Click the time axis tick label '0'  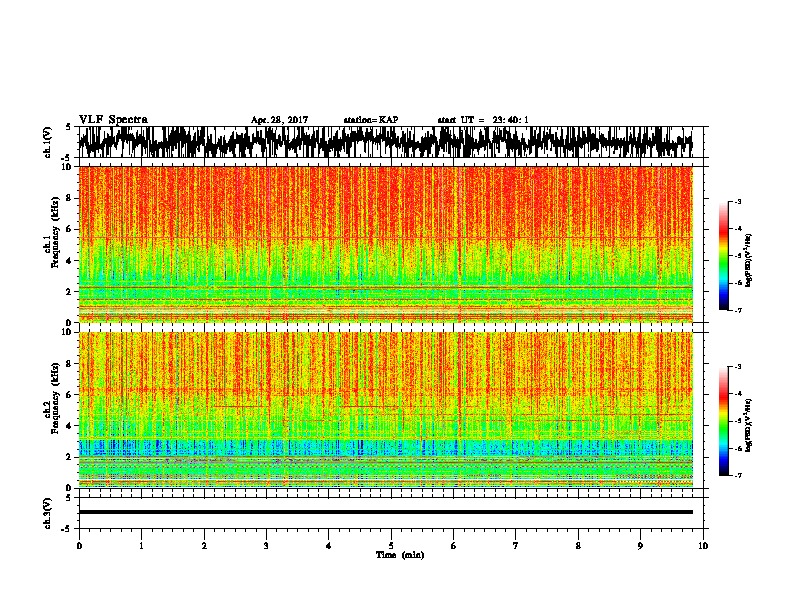pyautogui.click(x=79, y=546)
